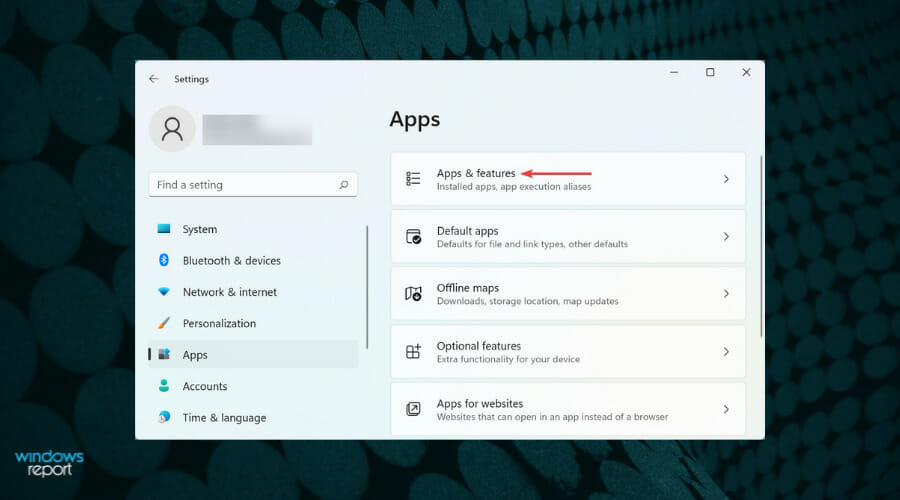Click the Apps sidebar icon

tap(164, 354)
